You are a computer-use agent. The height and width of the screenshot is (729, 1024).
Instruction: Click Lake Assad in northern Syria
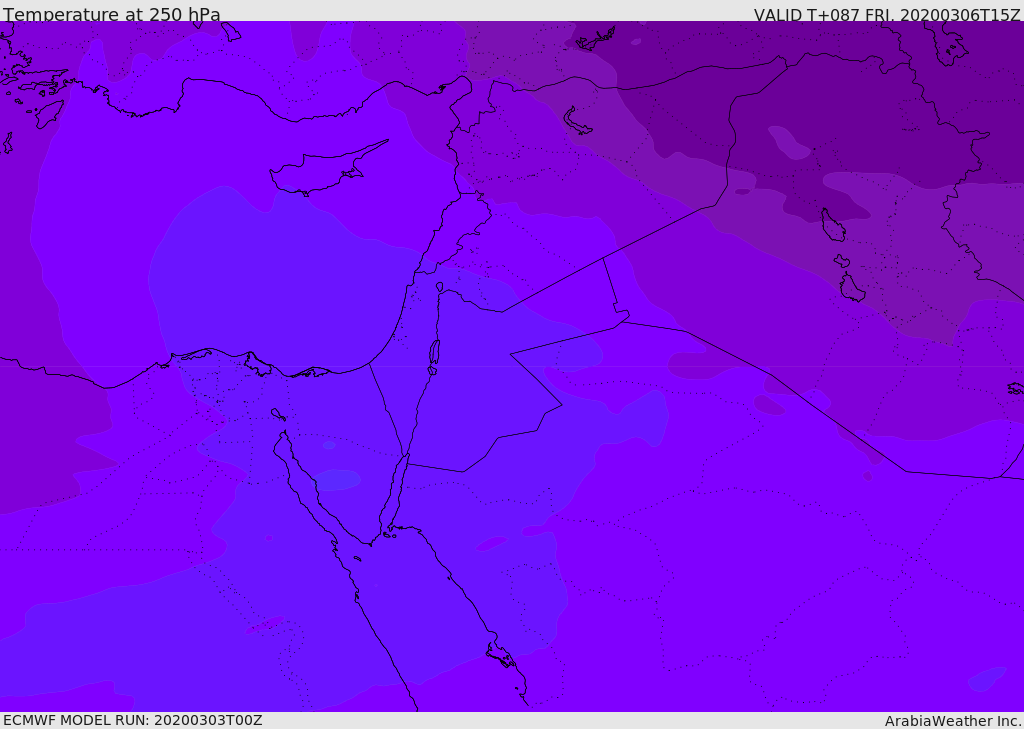(x=578, y=122)
